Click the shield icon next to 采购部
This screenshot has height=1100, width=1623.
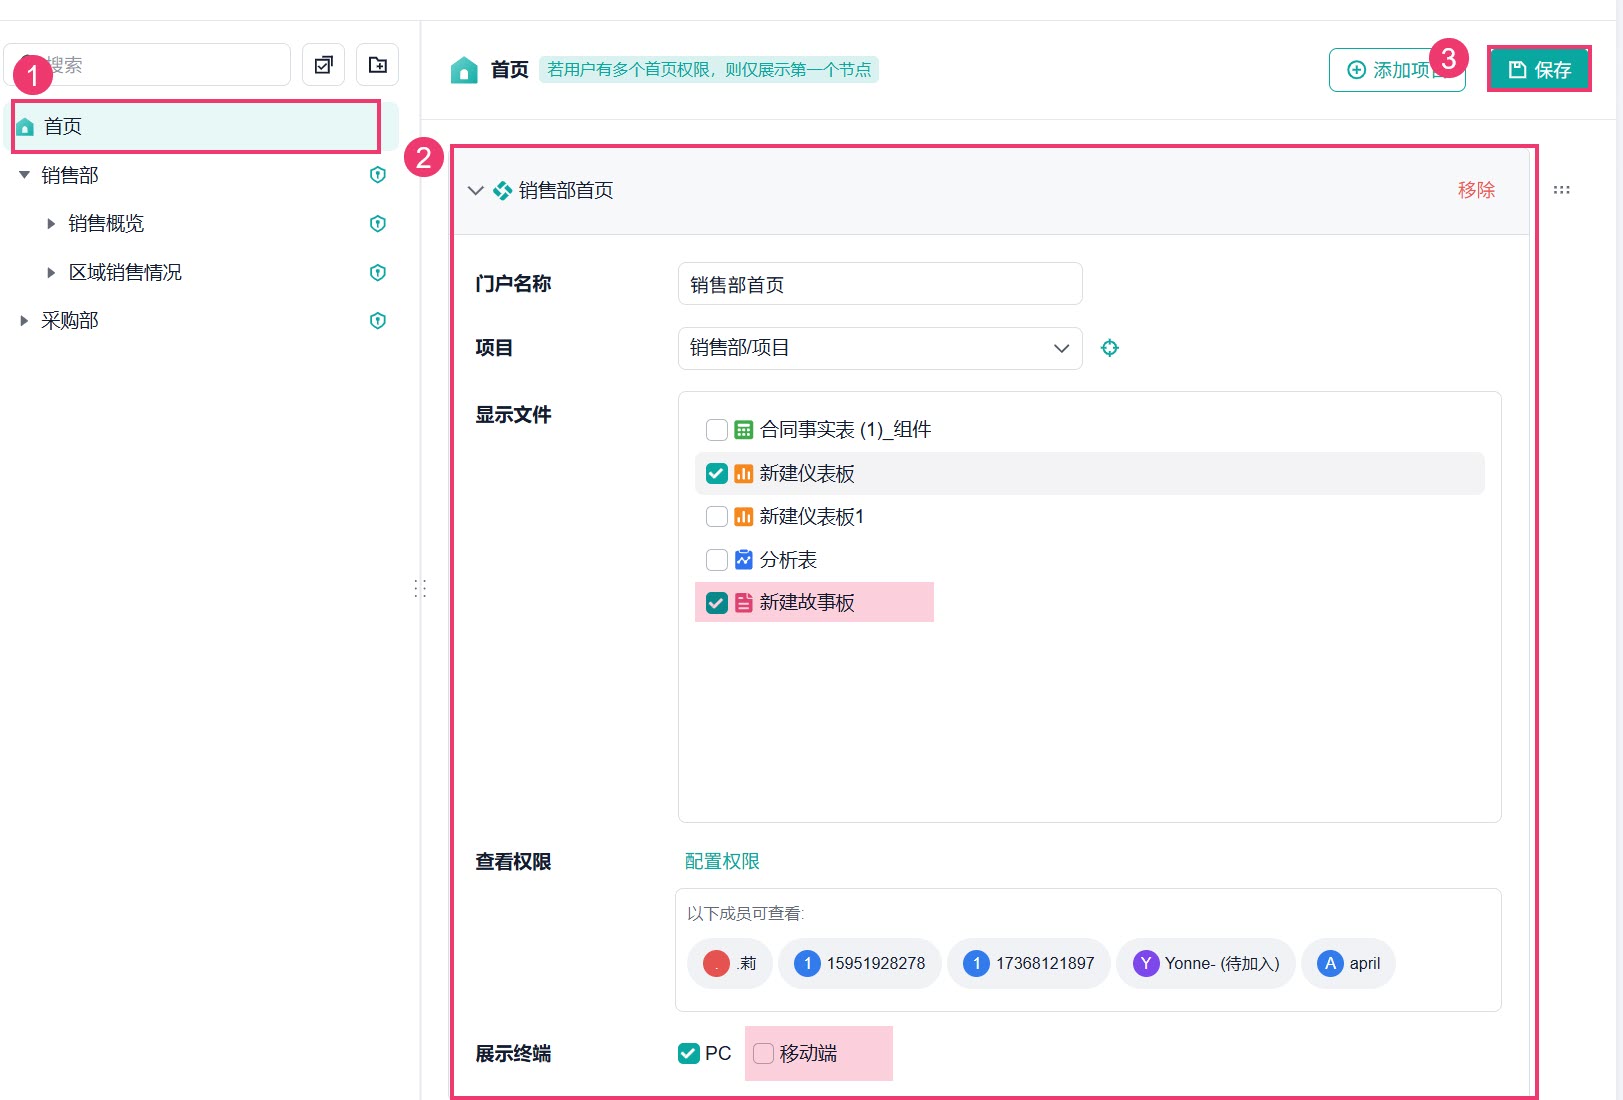[x=378, y=321]
